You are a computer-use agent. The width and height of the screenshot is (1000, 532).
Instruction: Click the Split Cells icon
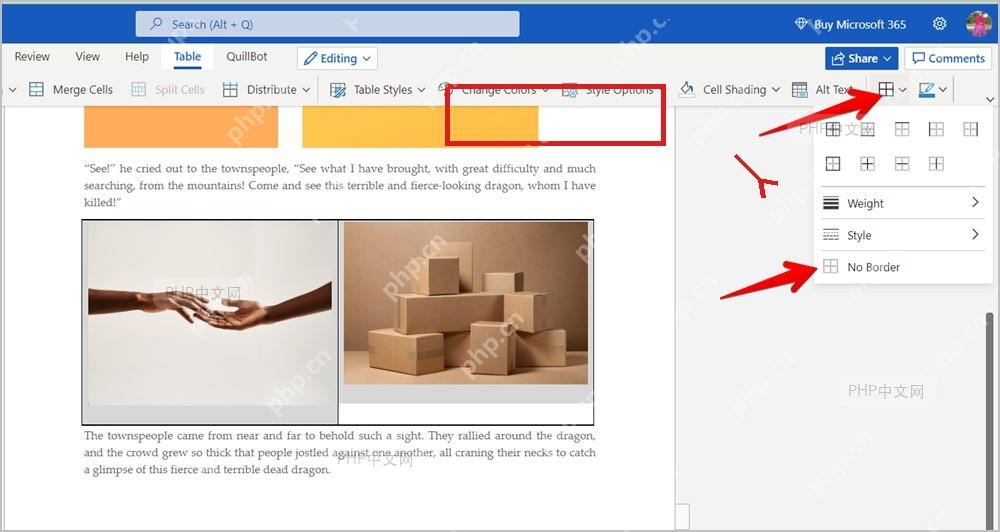pos(138,89)
